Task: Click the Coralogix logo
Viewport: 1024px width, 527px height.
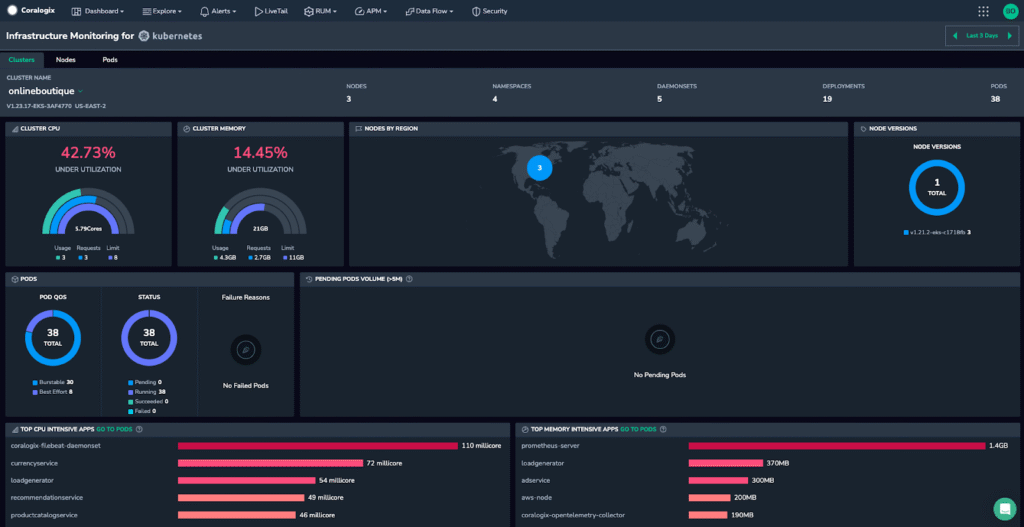Action: coord(30,11)
